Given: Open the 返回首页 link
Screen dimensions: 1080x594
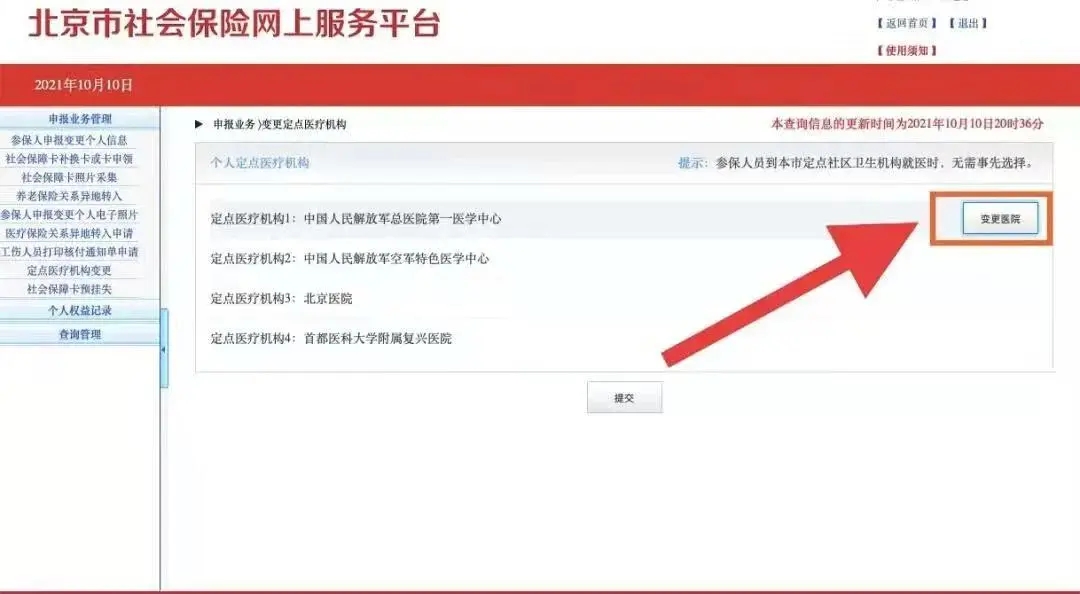Looking at the screenshot, I should pos(908,23).
